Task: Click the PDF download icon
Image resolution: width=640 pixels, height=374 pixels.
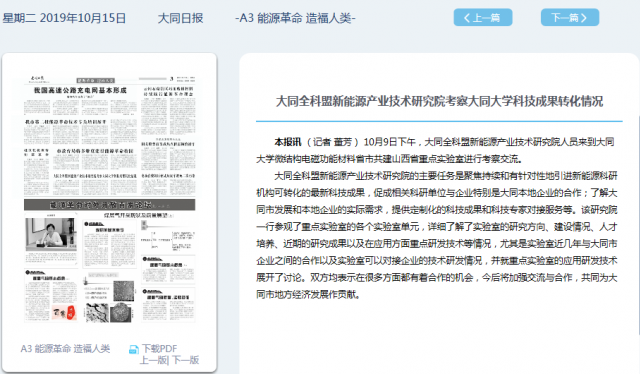Action: (x=134, y=349)
